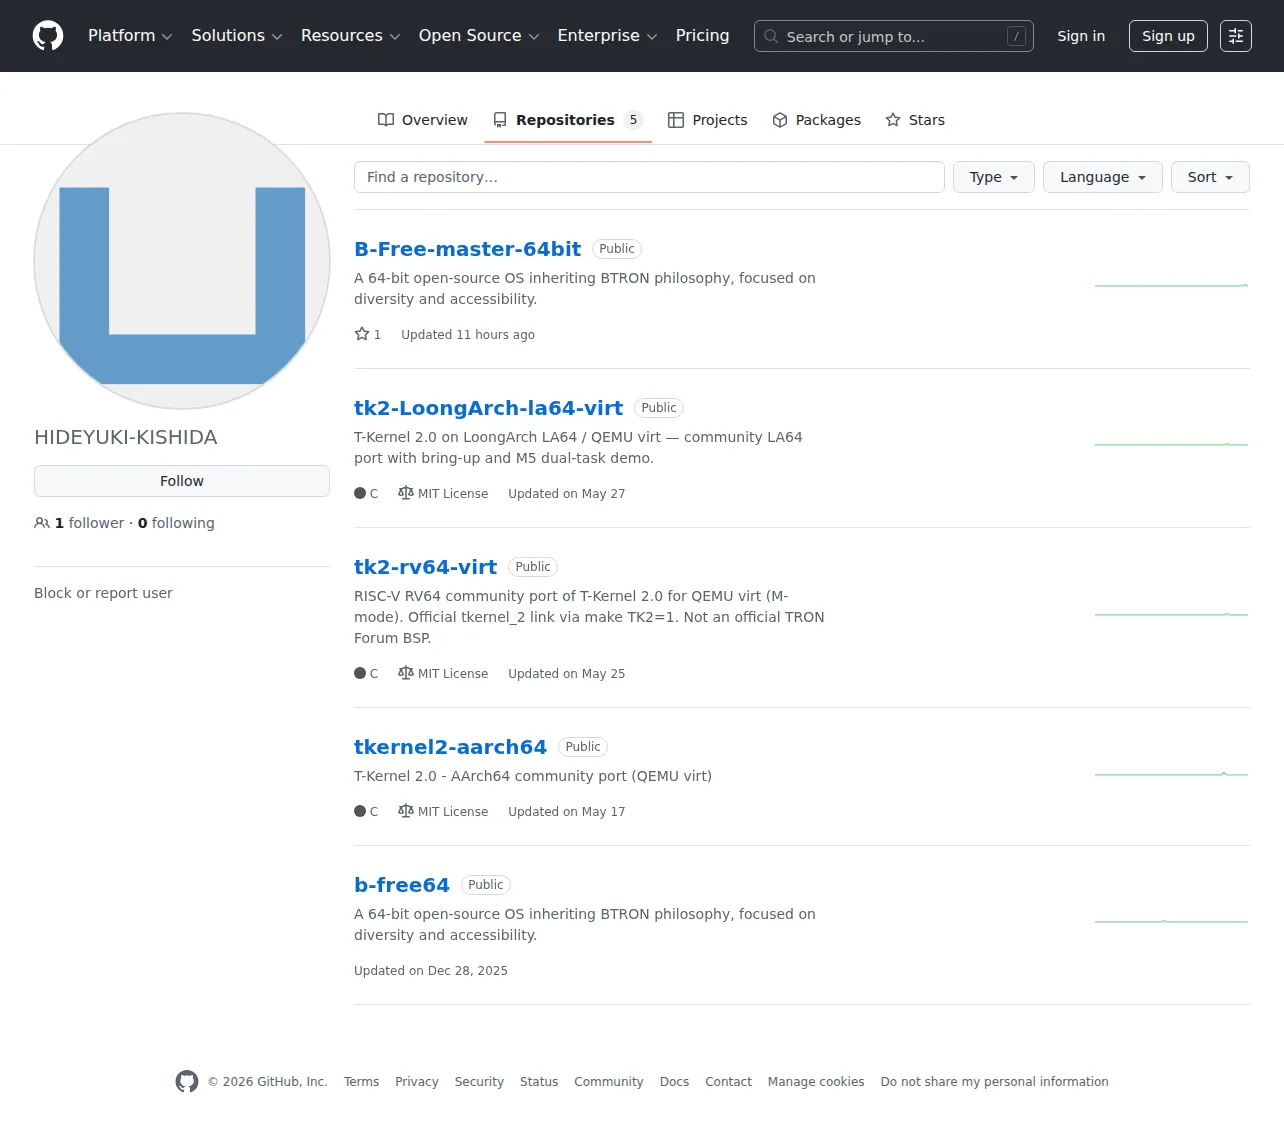Open the Stars tab
The height and width of the screenshot is (1135, 1284).
point(915,120)
